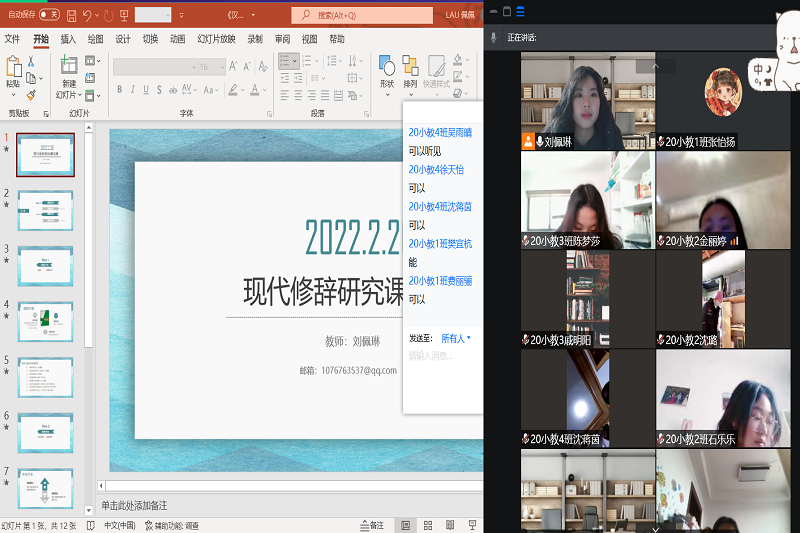Click the Cut scissors icon
The image size is (800, 533).
point(31,62)
